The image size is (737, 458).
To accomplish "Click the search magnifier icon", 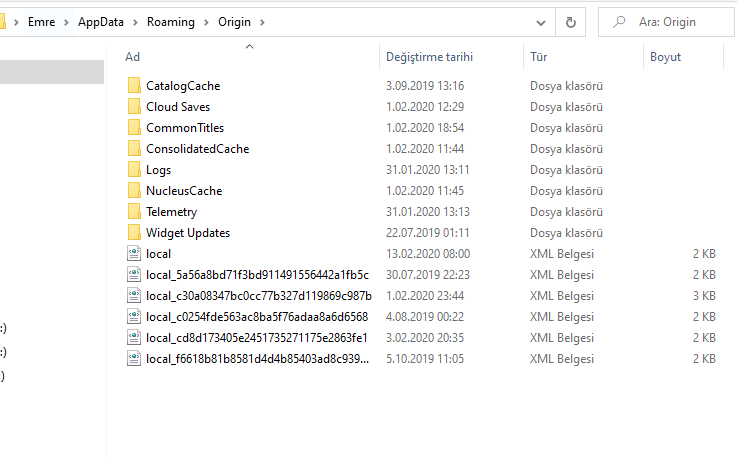I will (x=619, y=22).
